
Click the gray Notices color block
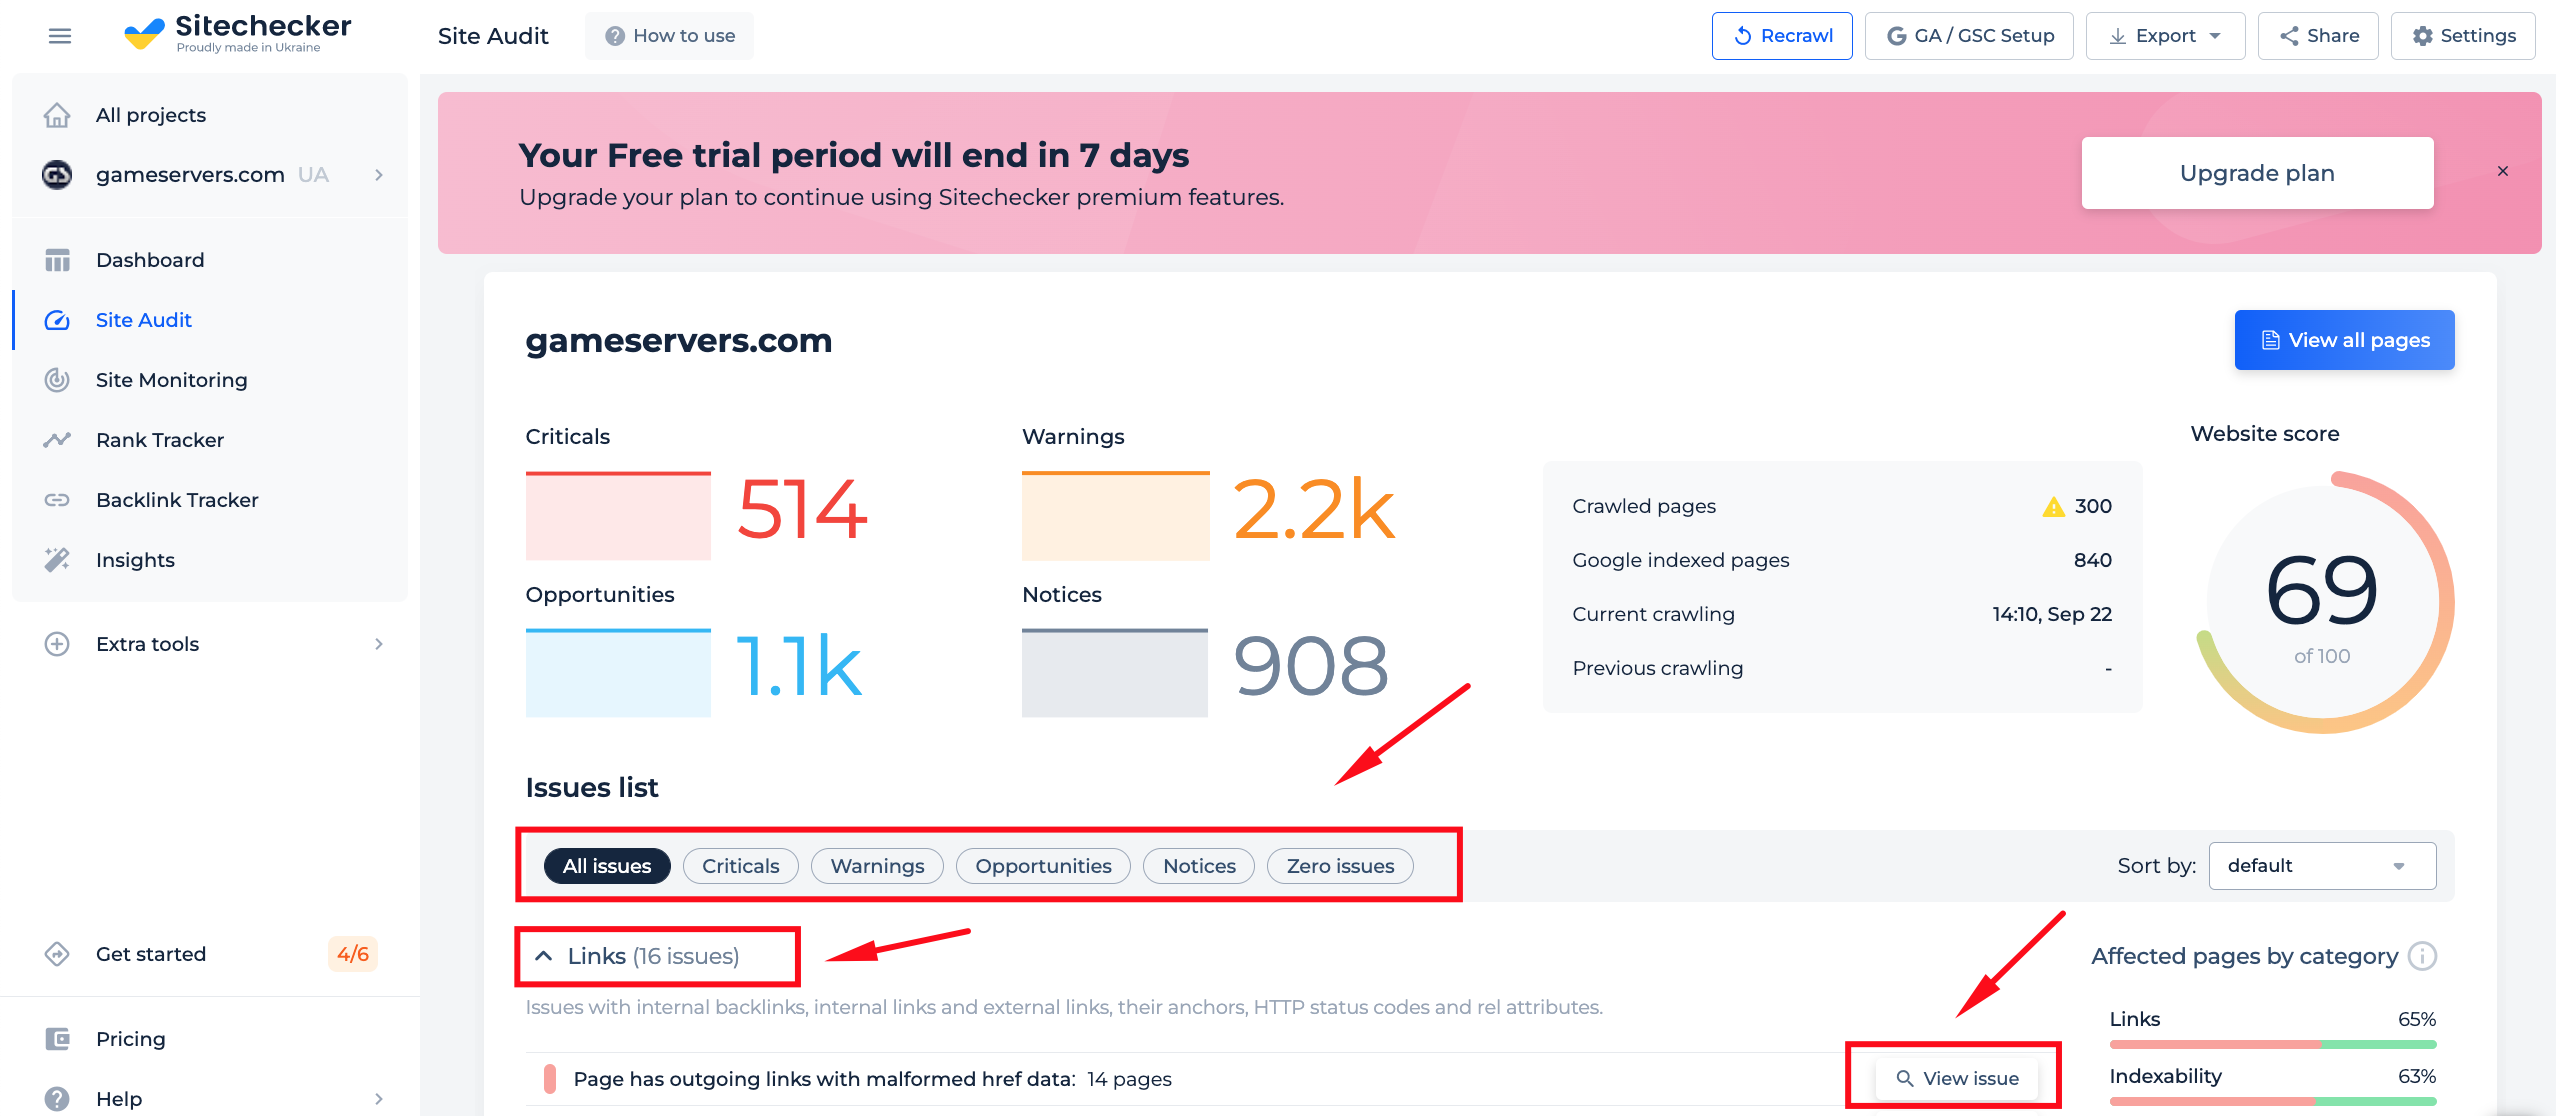1114,672
